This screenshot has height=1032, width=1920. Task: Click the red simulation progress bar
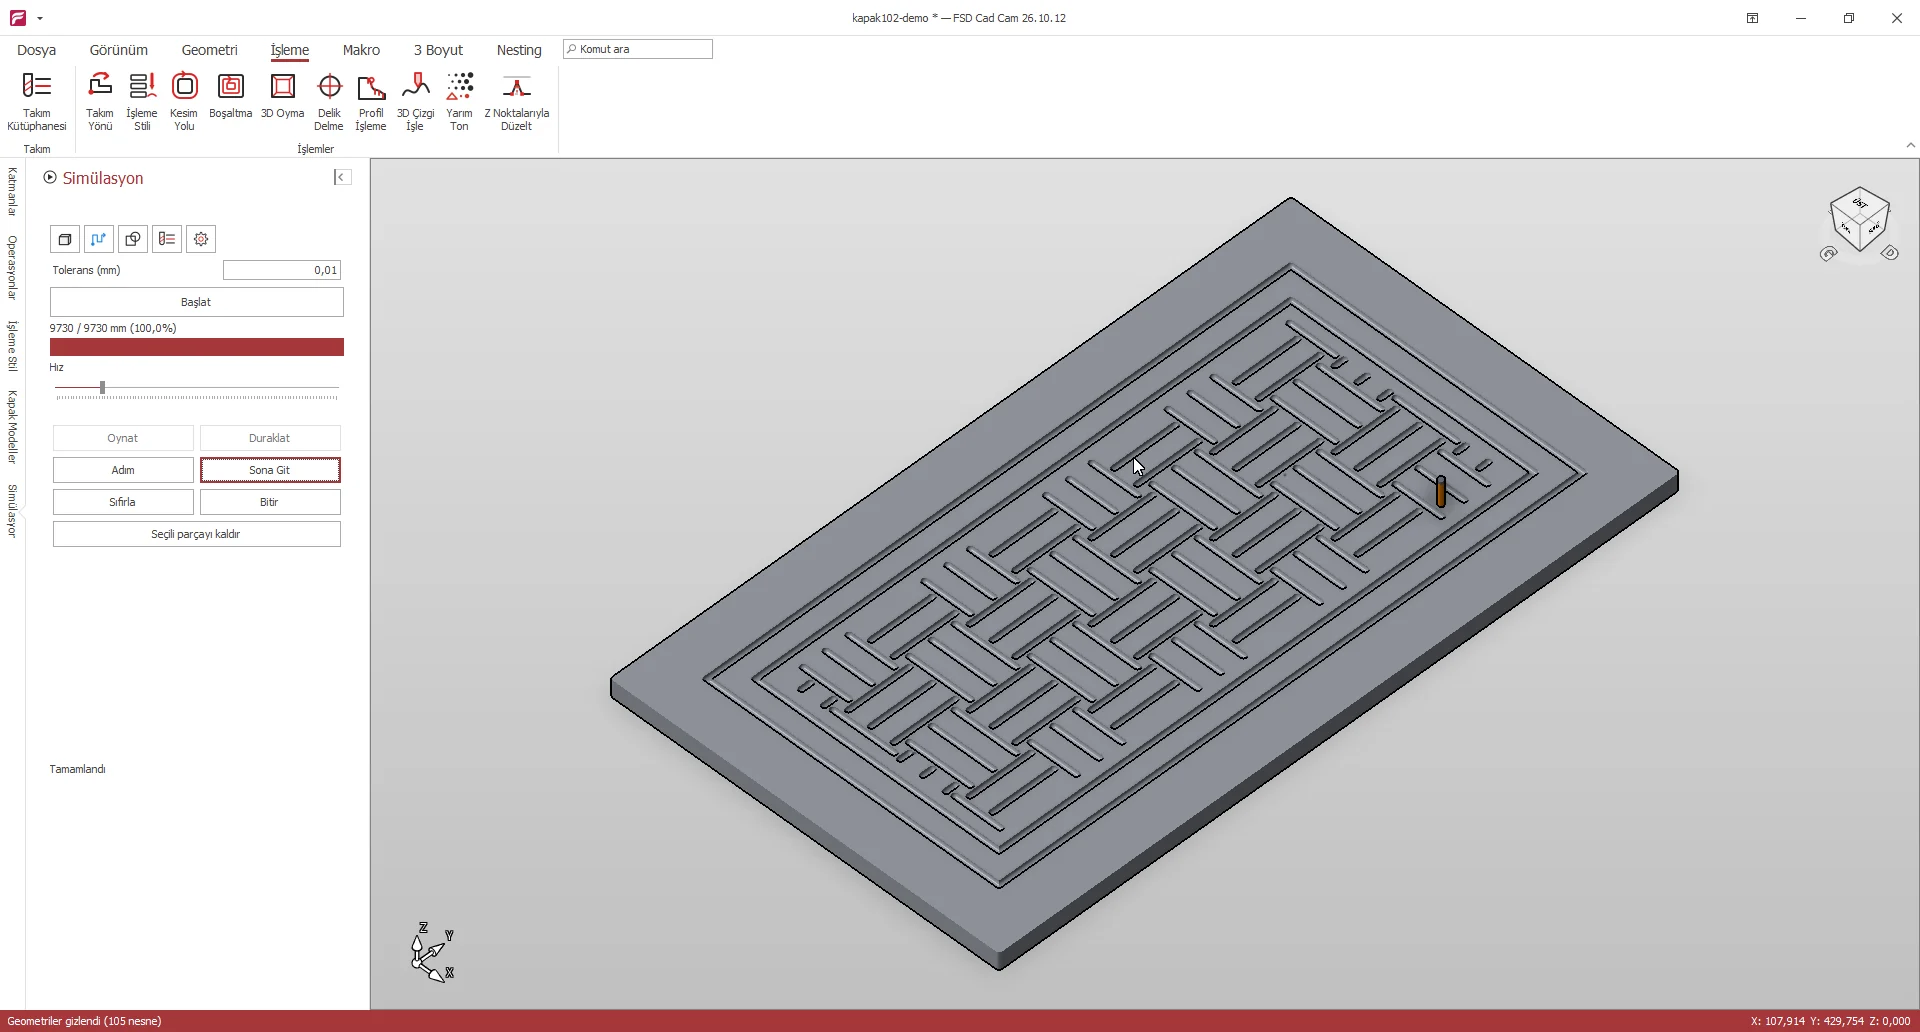[197, 347]
